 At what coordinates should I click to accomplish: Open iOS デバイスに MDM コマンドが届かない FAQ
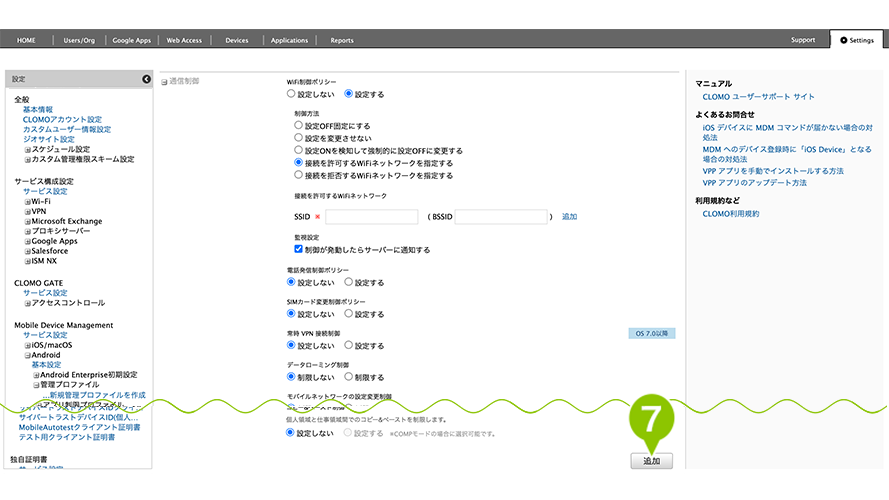tap(788, 133)
